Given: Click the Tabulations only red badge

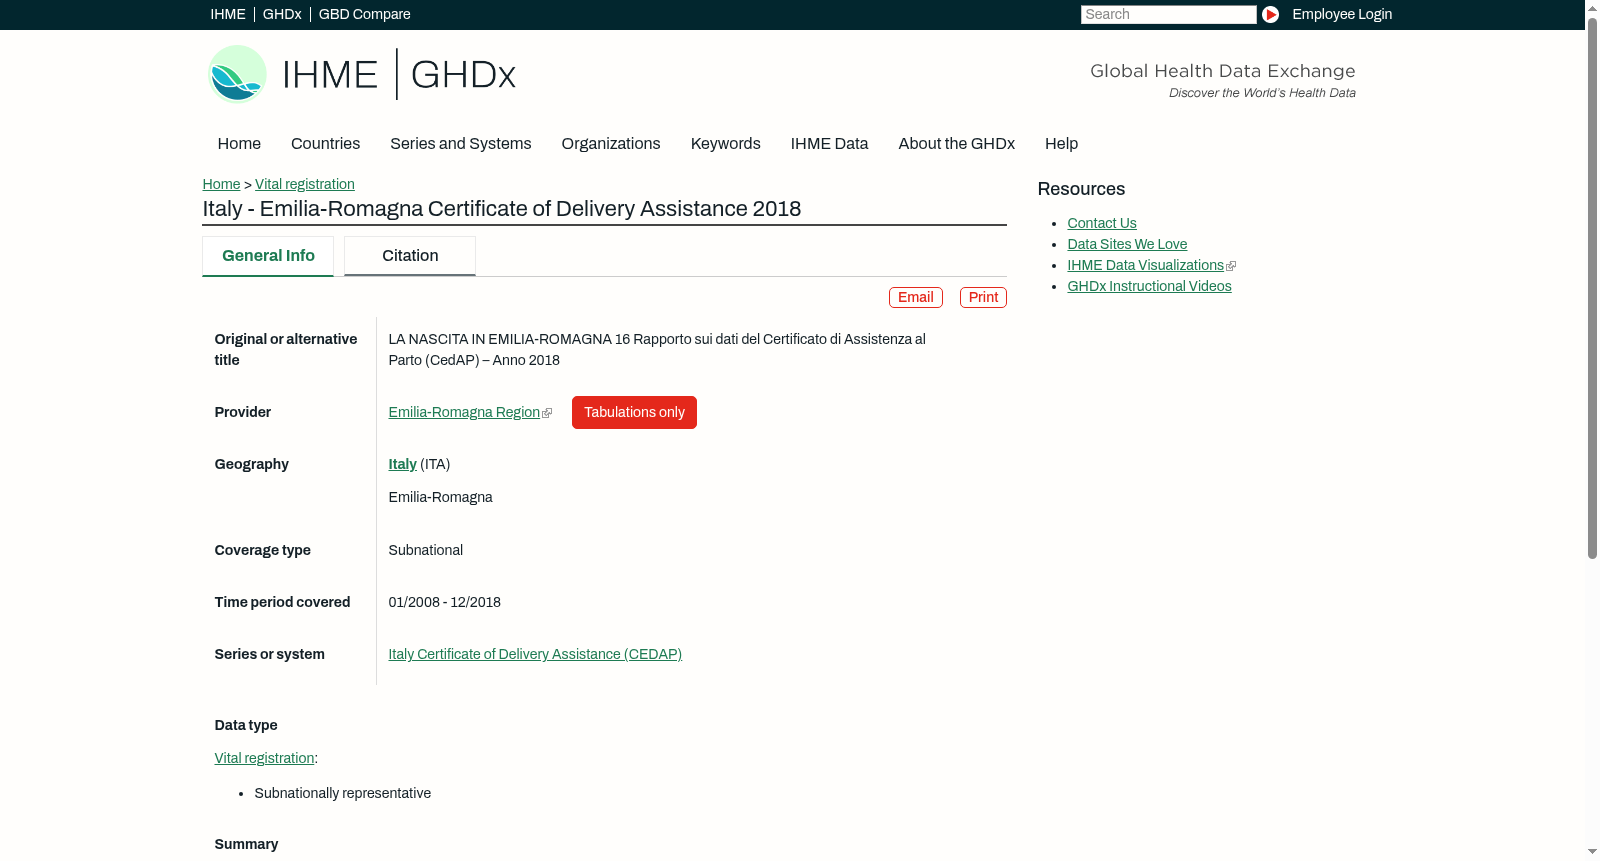Looking at the screenshot, I should (634, 413).
